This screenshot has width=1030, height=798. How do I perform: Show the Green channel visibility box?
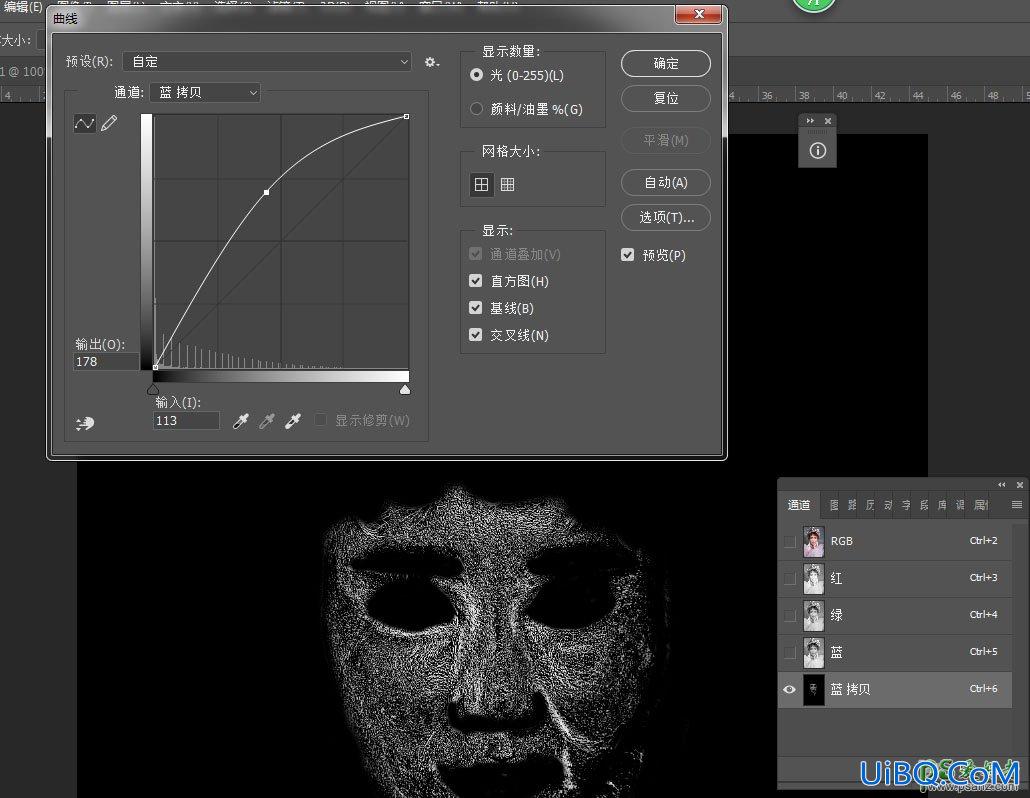click(790, 615)
